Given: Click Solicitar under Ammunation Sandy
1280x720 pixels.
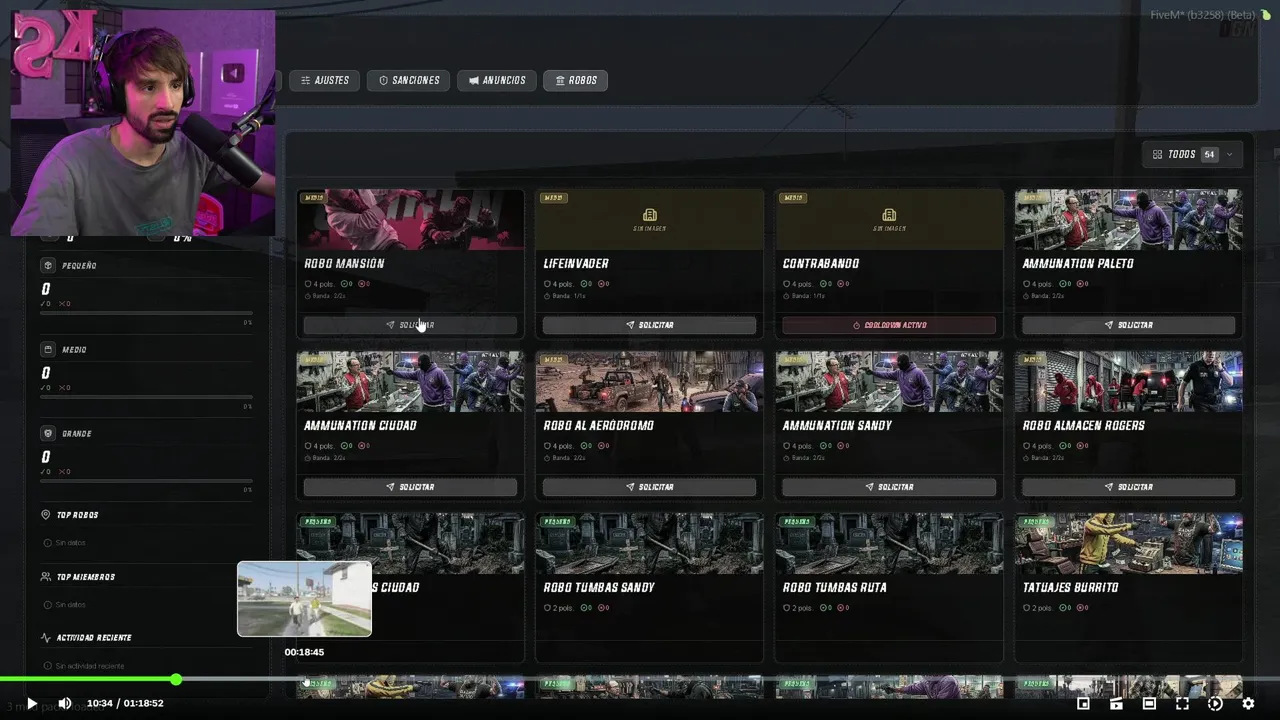Looking at the screenshot, I should coord(889,487).
